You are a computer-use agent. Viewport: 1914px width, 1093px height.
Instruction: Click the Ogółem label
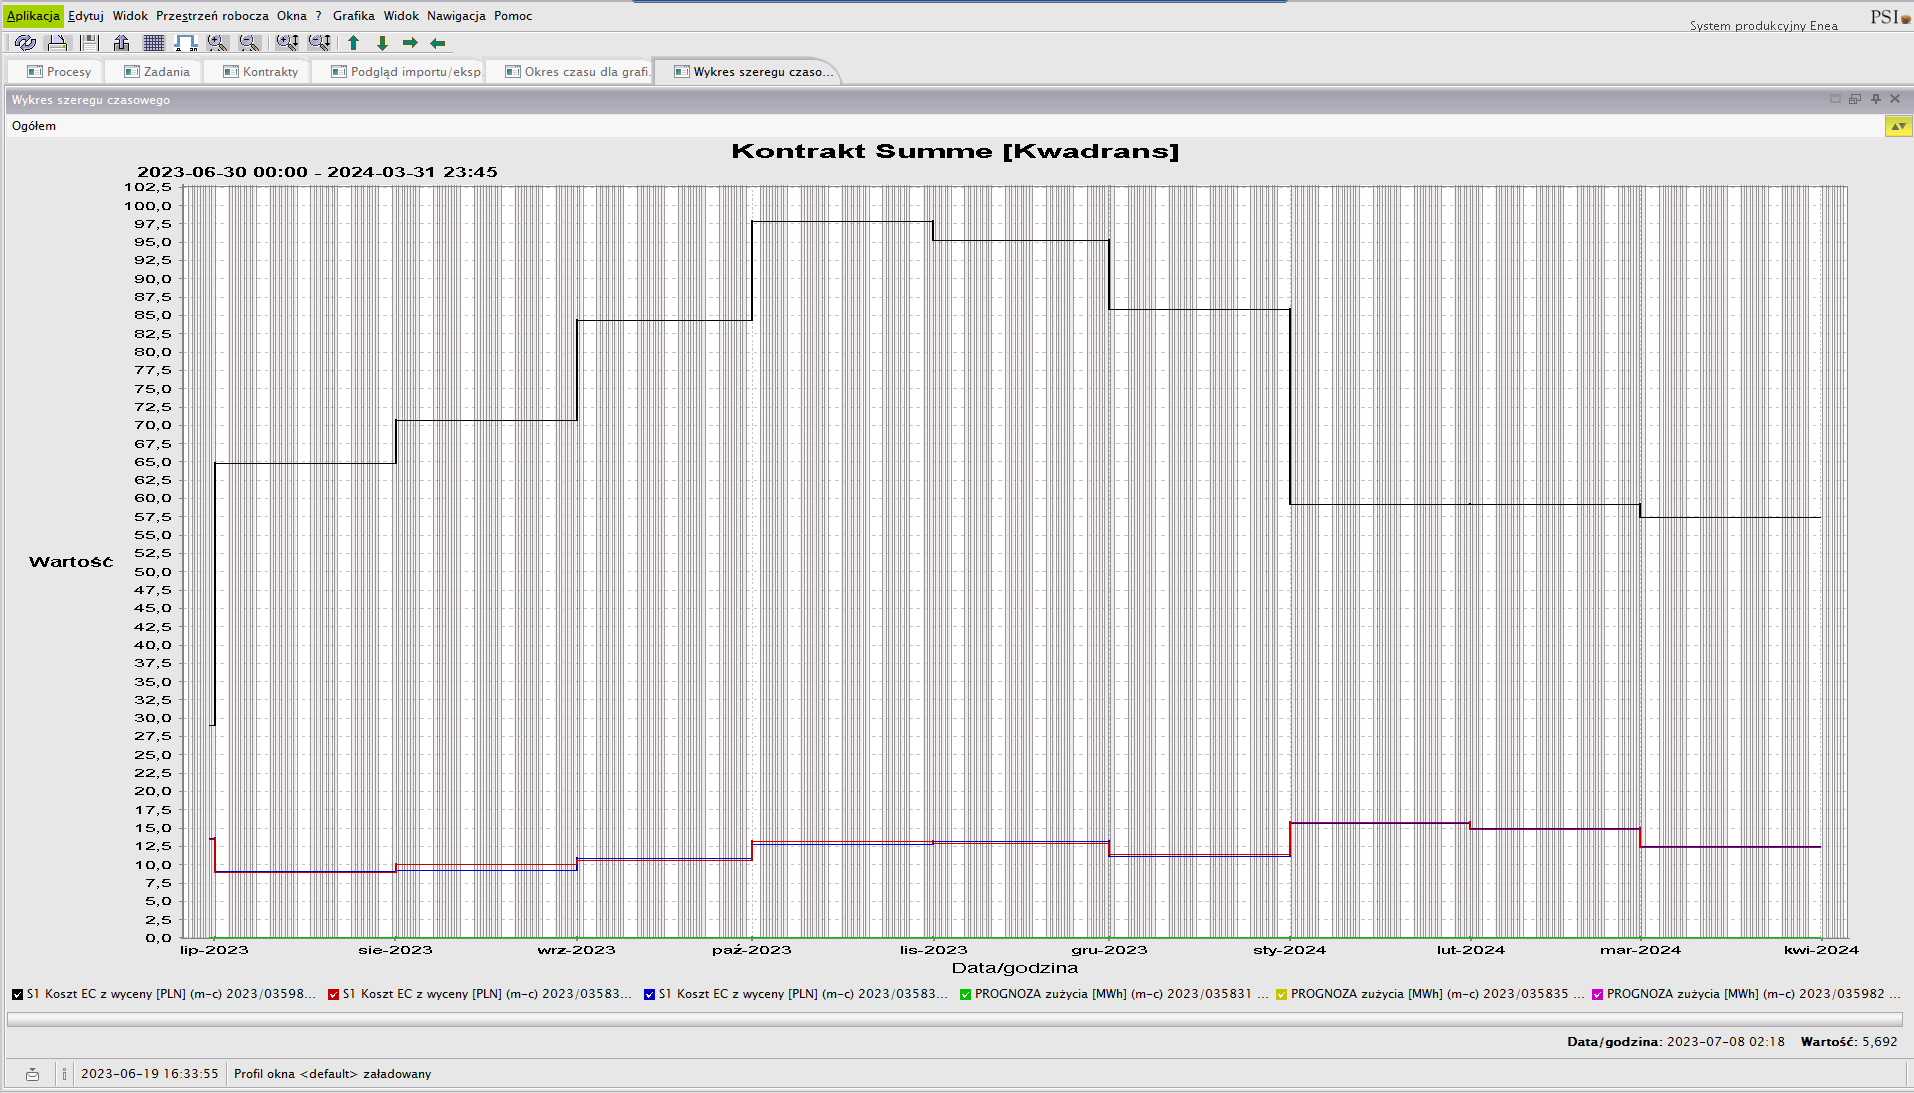[34, 126]
